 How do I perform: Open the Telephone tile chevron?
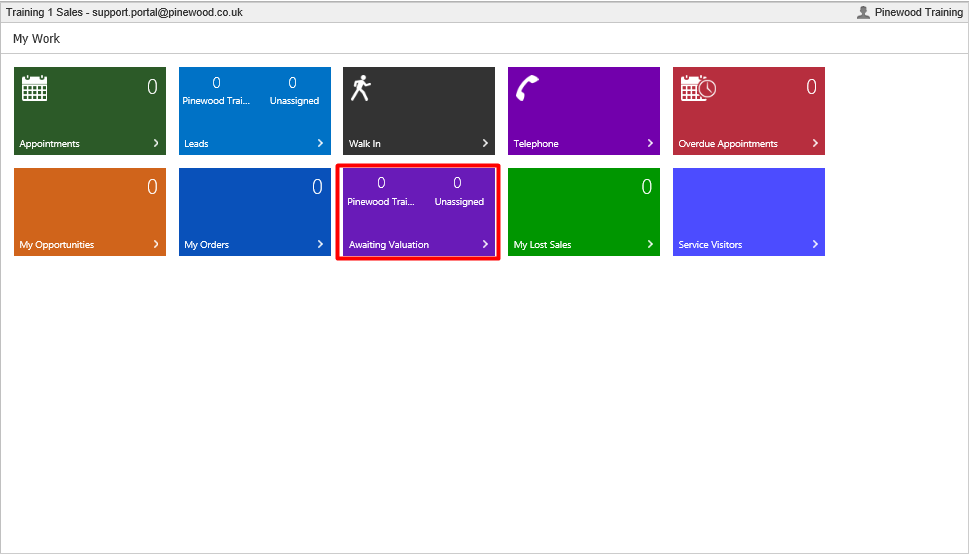click(650, 143)
